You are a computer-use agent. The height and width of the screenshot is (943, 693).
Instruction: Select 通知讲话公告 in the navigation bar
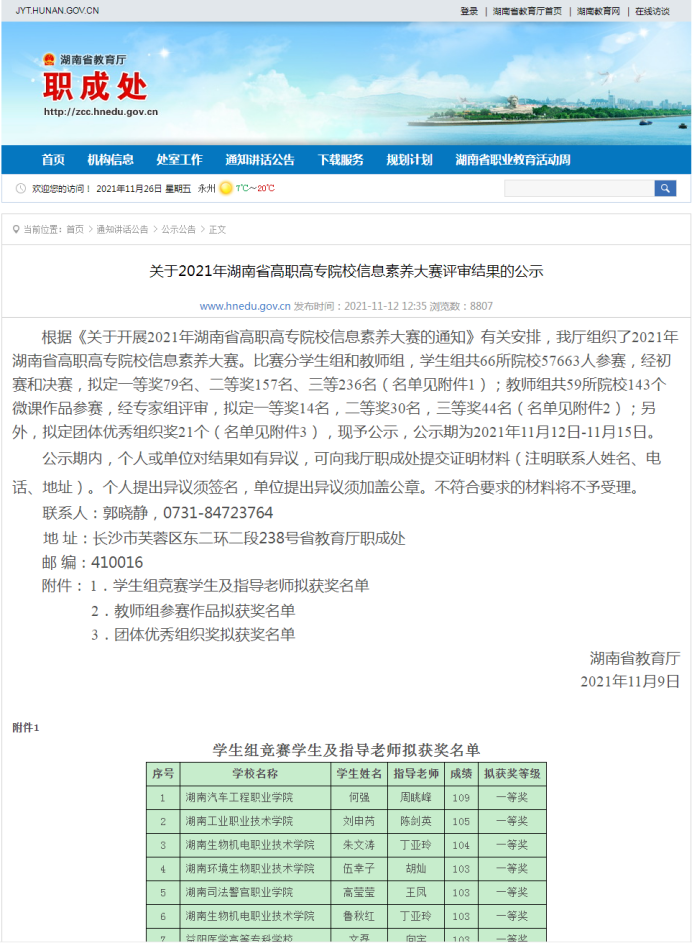[x=260, y=160]
